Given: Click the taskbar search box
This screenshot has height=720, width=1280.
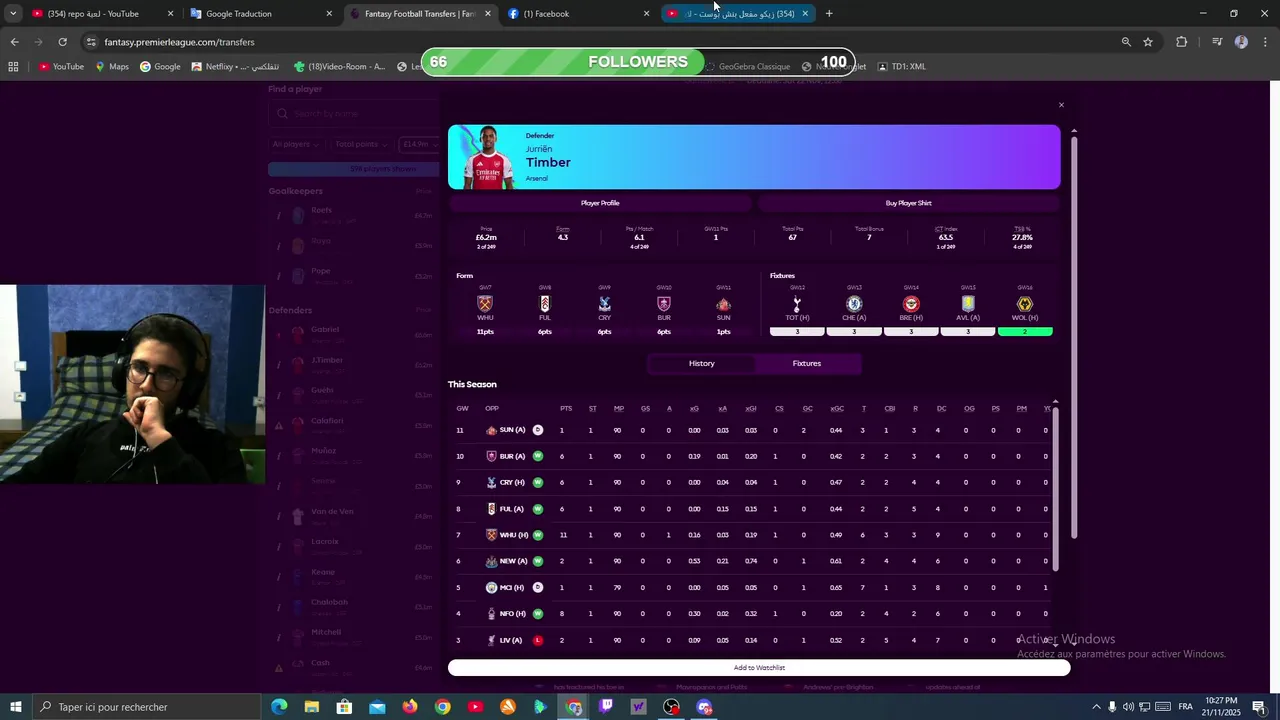Looking at the screenshot, I should click(x=146, y=707).
